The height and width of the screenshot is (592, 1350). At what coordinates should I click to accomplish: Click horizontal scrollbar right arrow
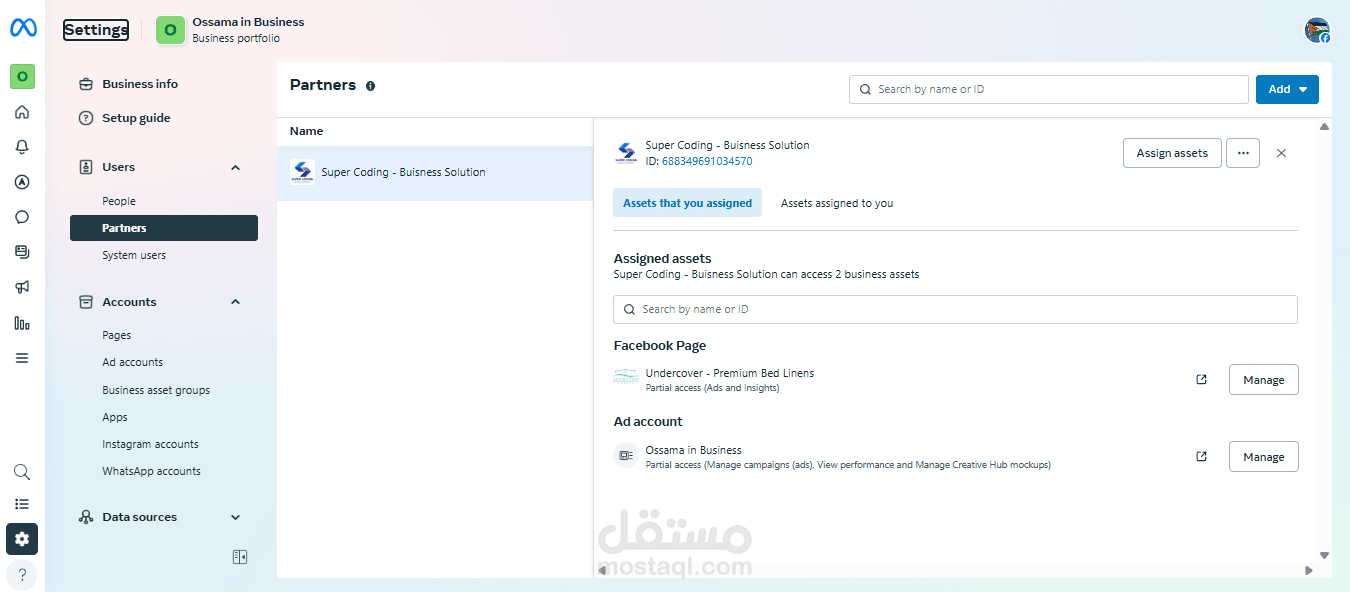(1308, 571)
